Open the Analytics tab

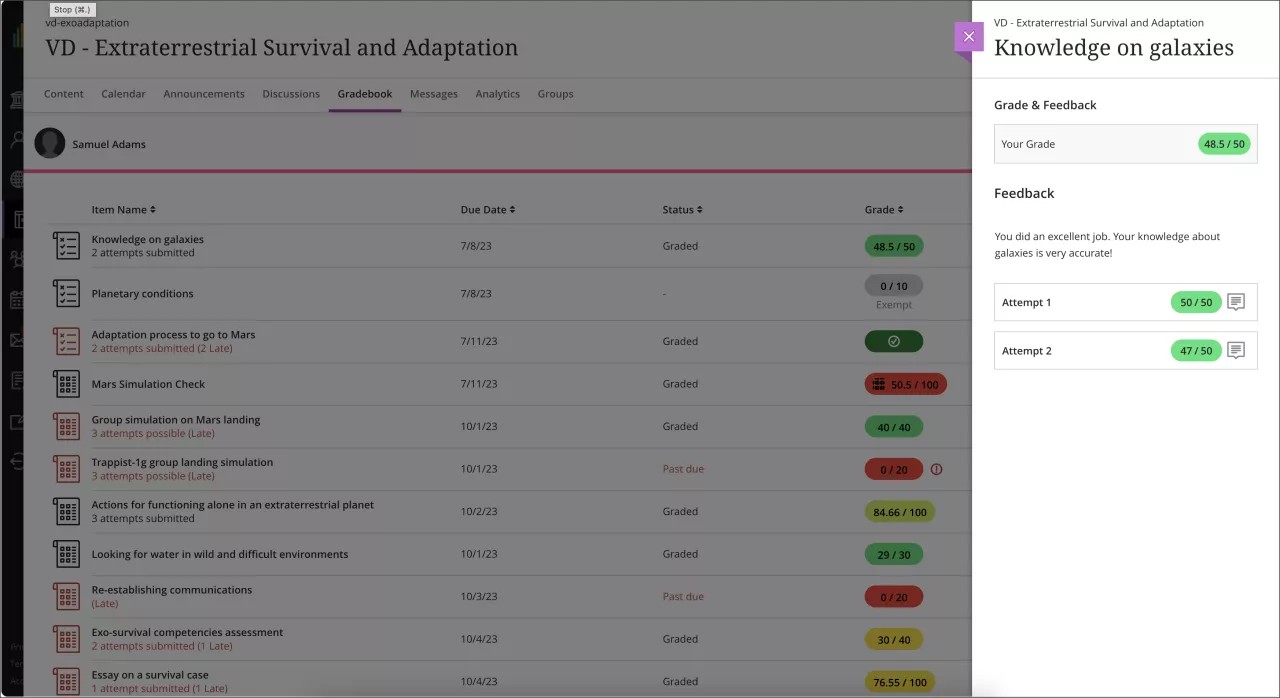[x=497, y=94]
